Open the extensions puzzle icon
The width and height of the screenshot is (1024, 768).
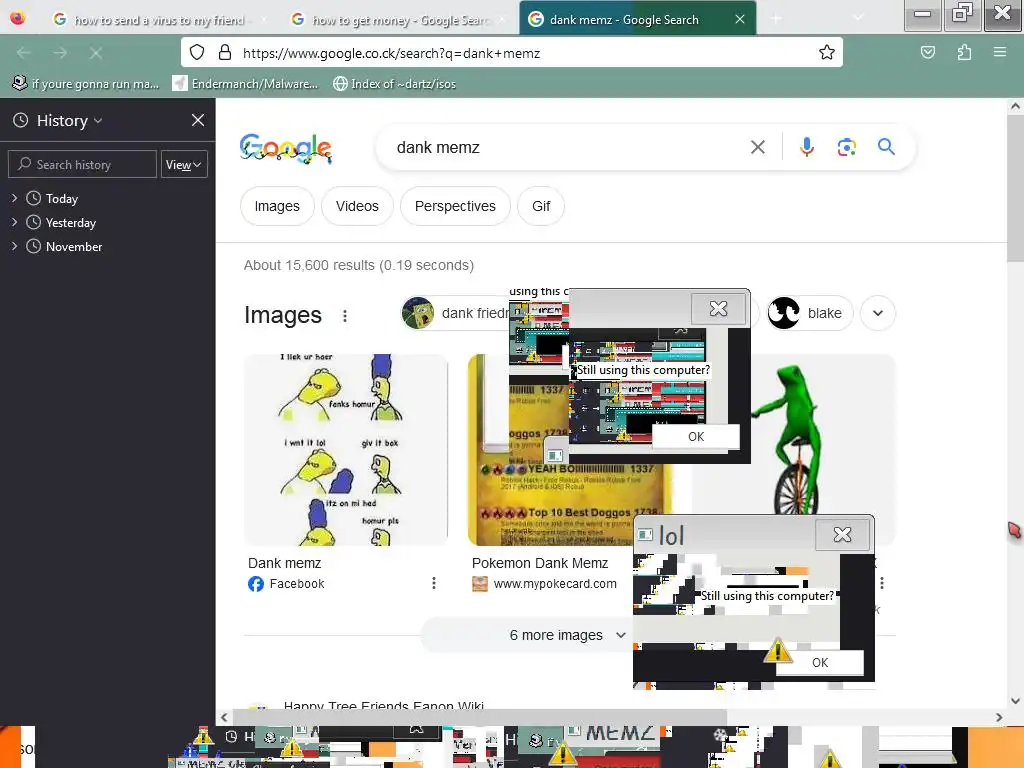point(964,52)
